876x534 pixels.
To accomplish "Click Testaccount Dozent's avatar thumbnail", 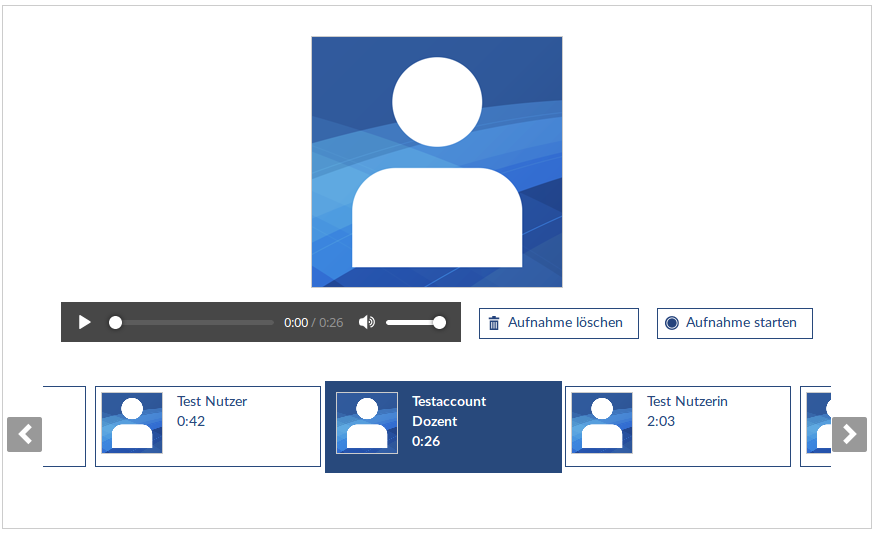I will [367, 423].
